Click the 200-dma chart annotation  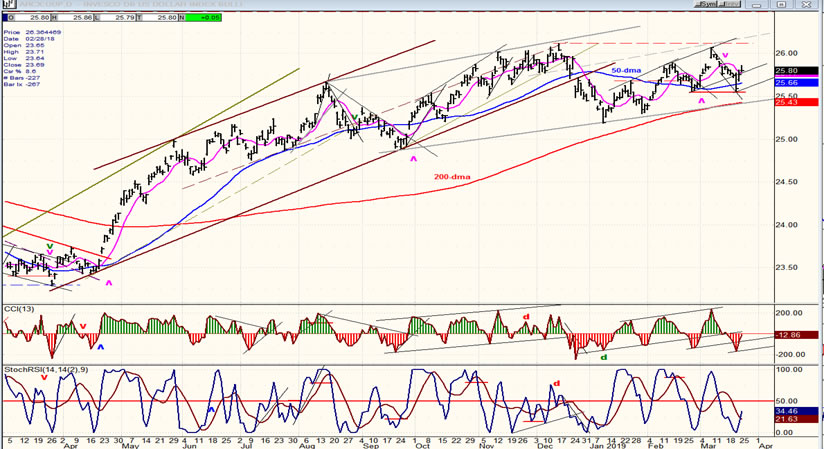(452, 177)
